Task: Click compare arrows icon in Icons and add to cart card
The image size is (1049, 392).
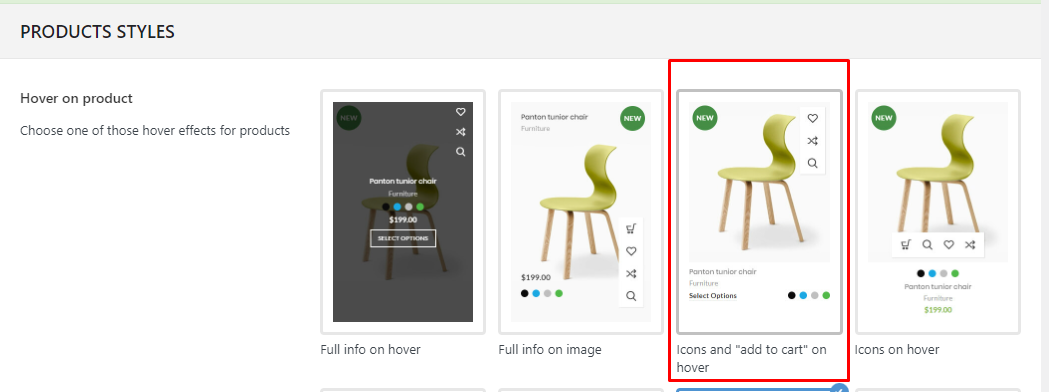Action: click(x=812, y=140)
